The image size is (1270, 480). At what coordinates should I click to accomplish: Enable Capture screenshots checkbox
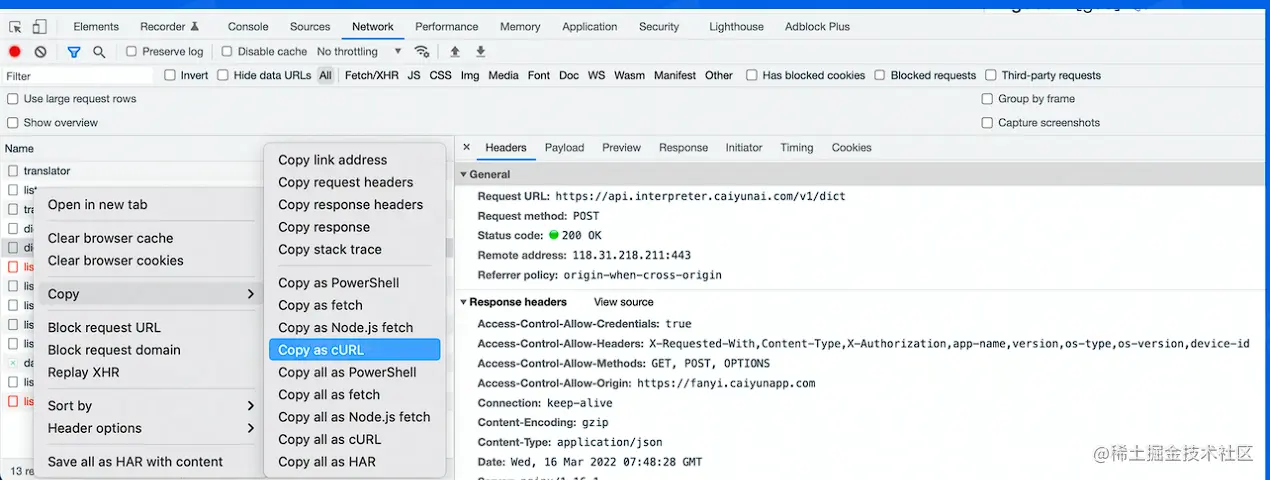click(x=988, y=123)
